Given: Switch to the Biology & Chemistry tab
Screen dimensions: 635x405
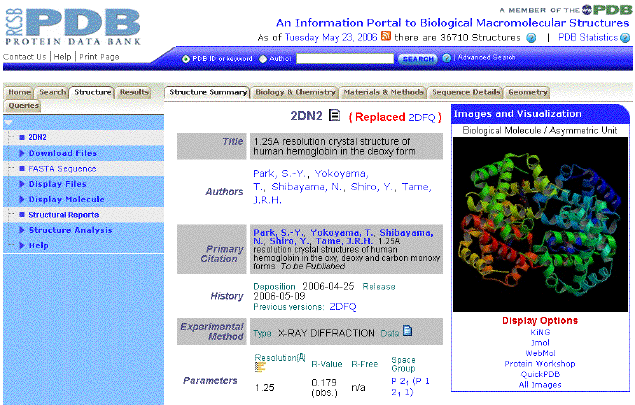Looking at the screenshot, I should pos(295,92).
